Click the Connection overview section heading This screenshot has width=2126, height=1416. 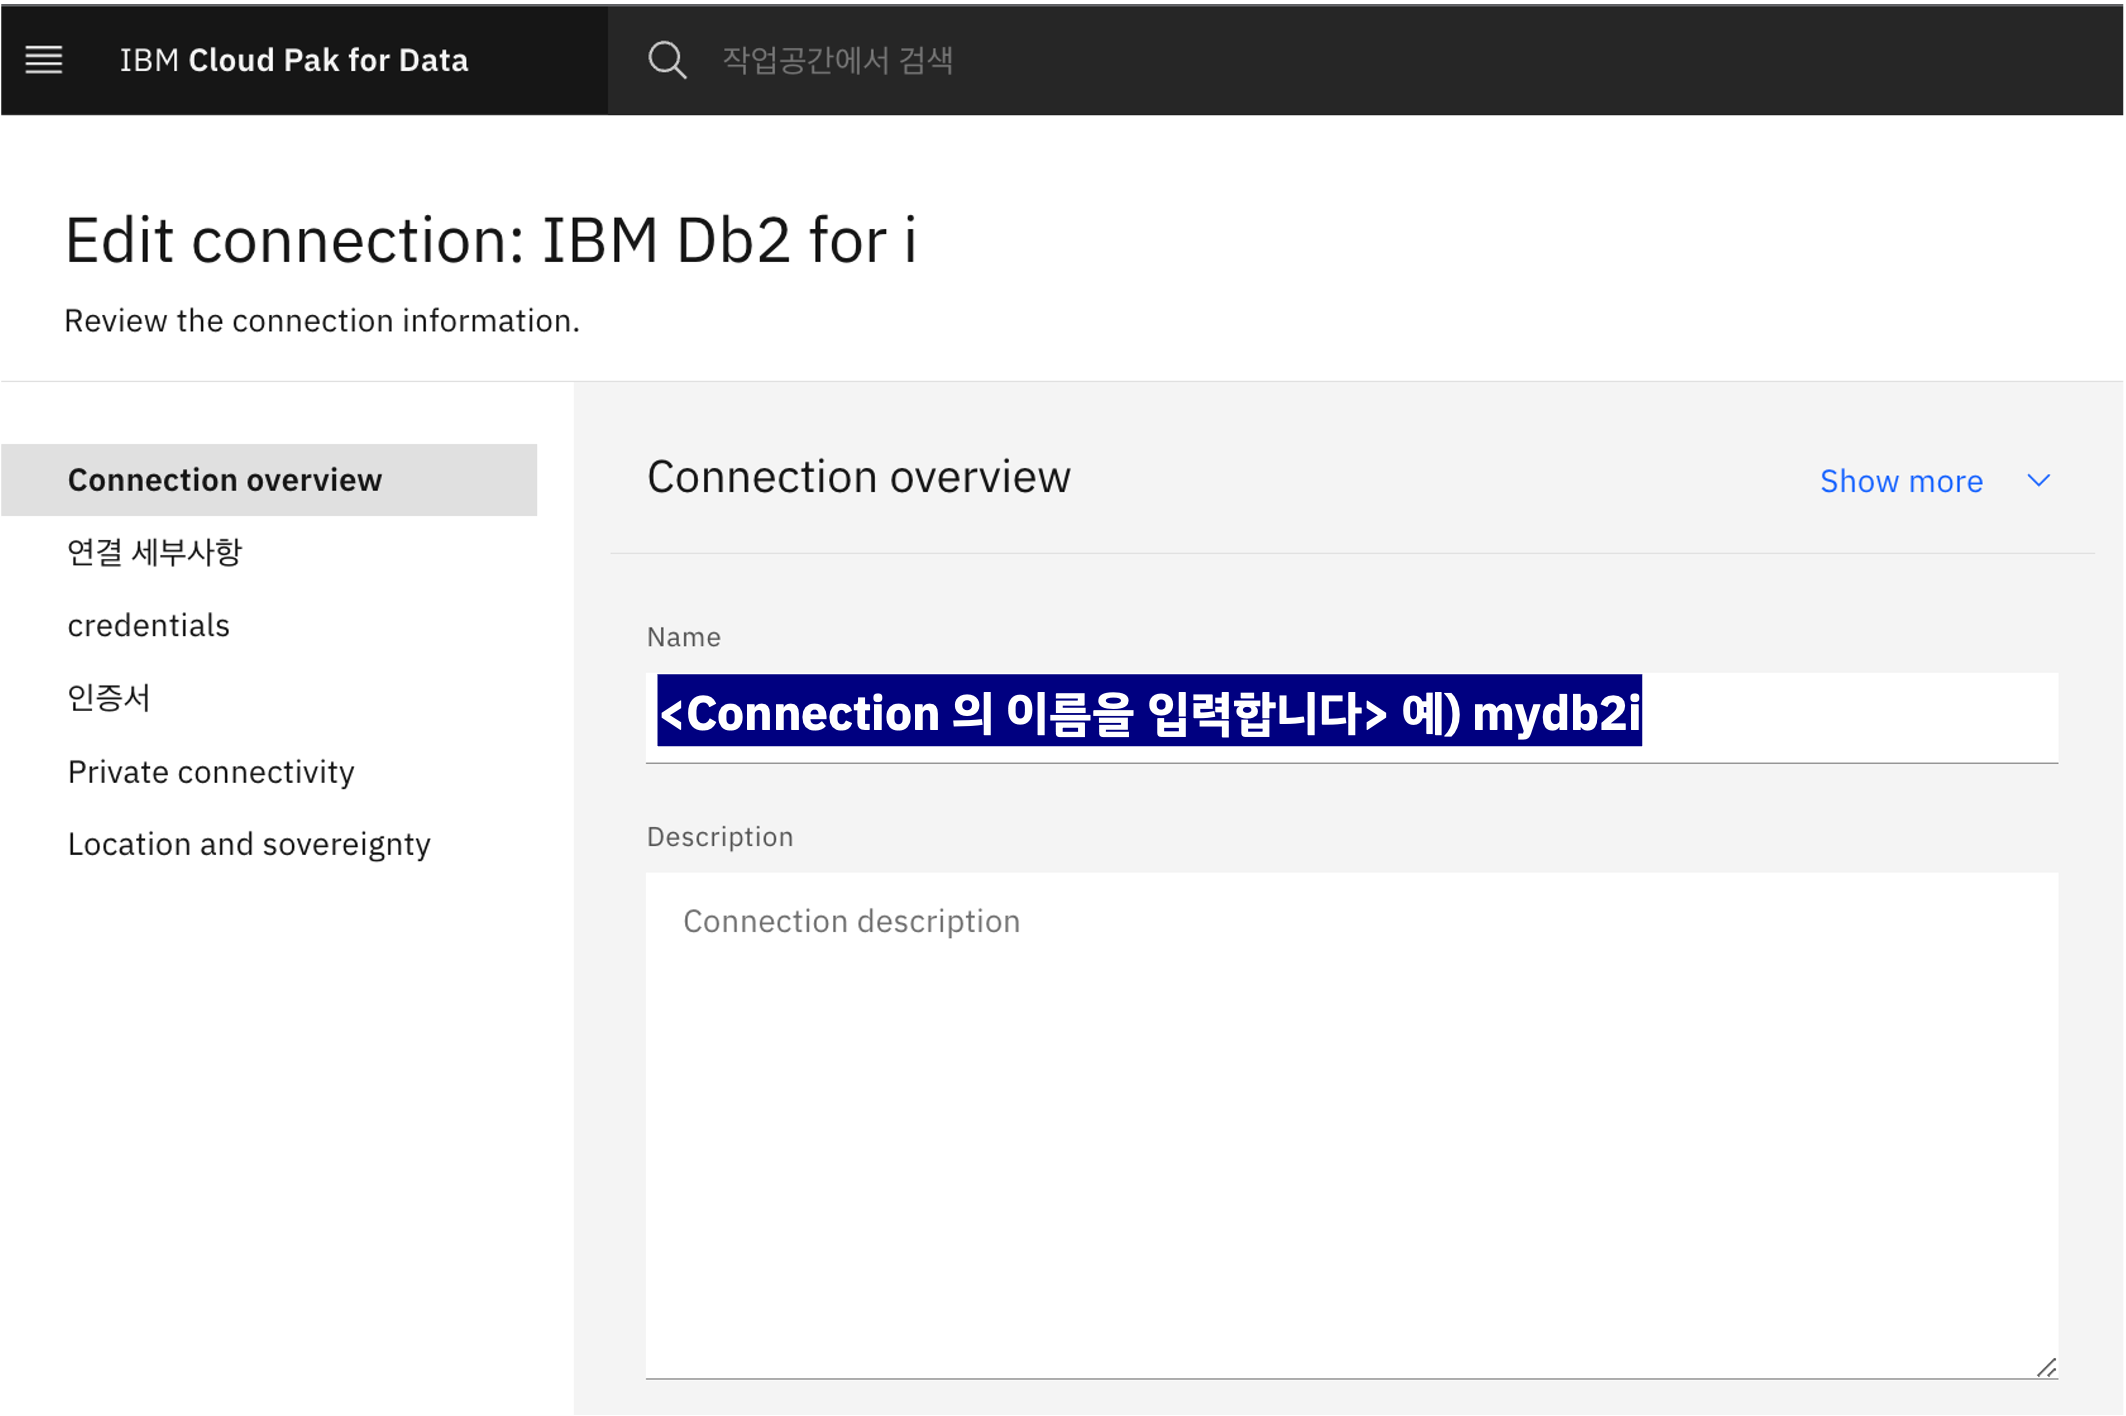coord(858,477)
